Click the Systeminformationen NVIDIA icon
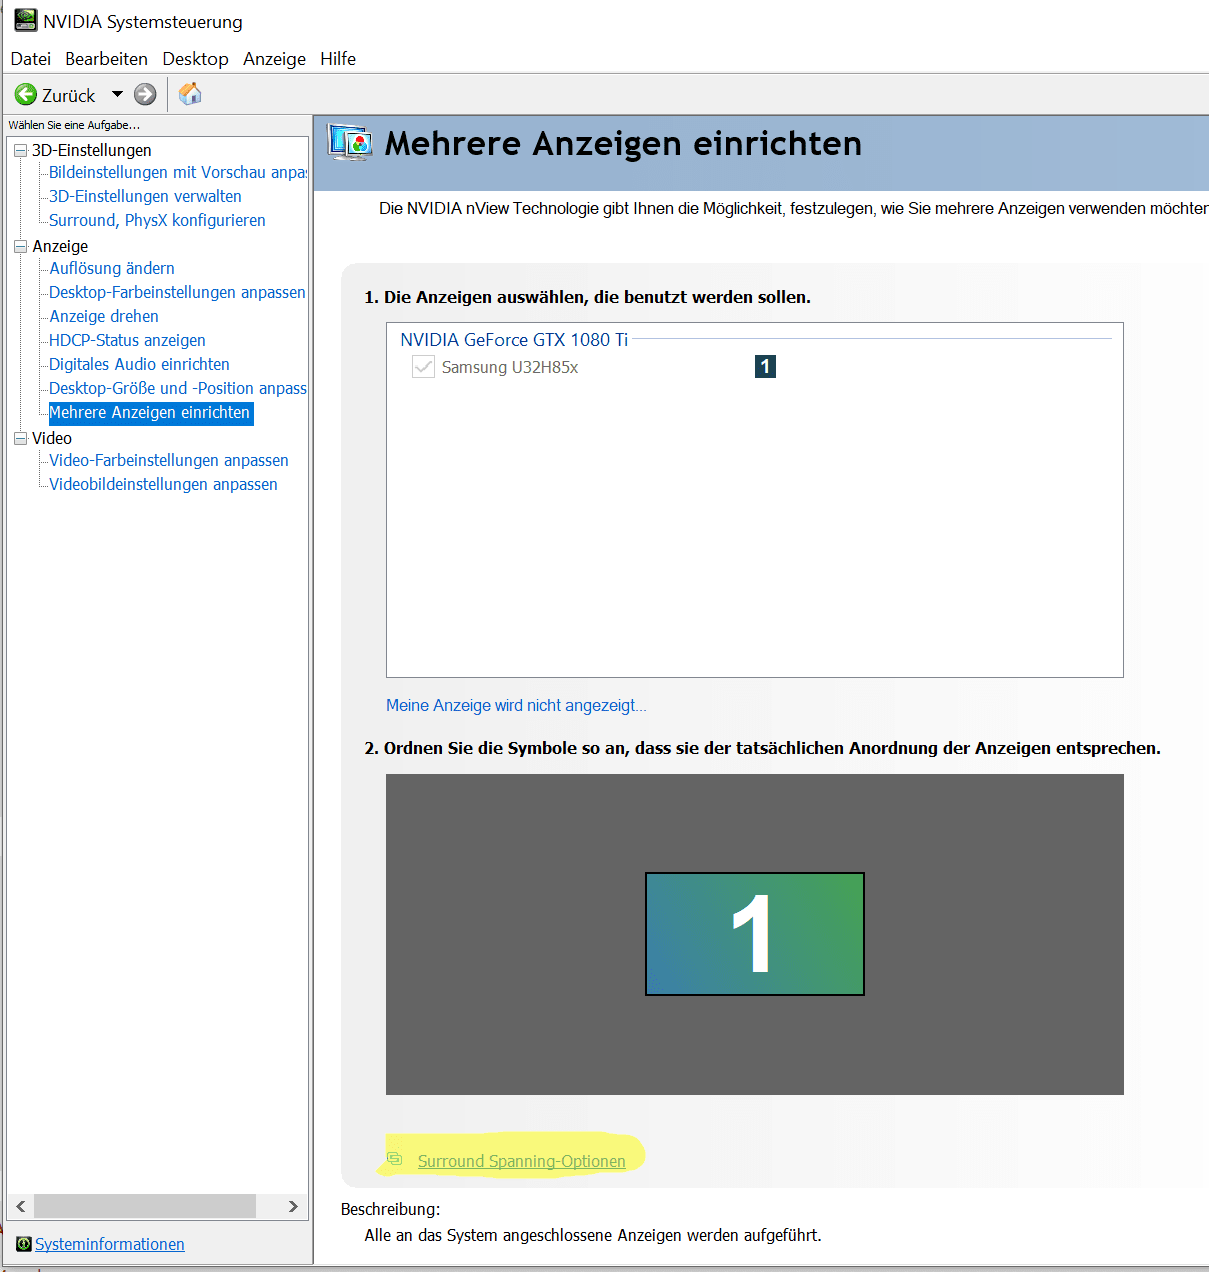This screenshot has height=1272, width=1209. (24, 1244)
